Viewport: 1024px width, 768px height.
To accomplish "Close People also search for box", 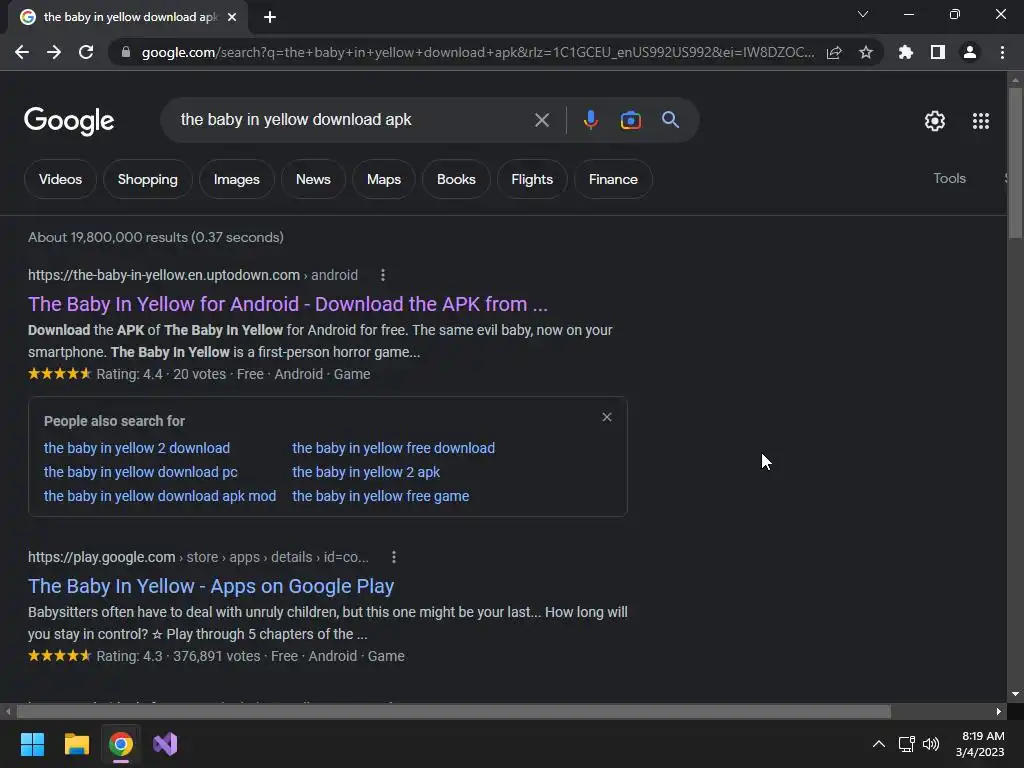I will tap(607, 417).
